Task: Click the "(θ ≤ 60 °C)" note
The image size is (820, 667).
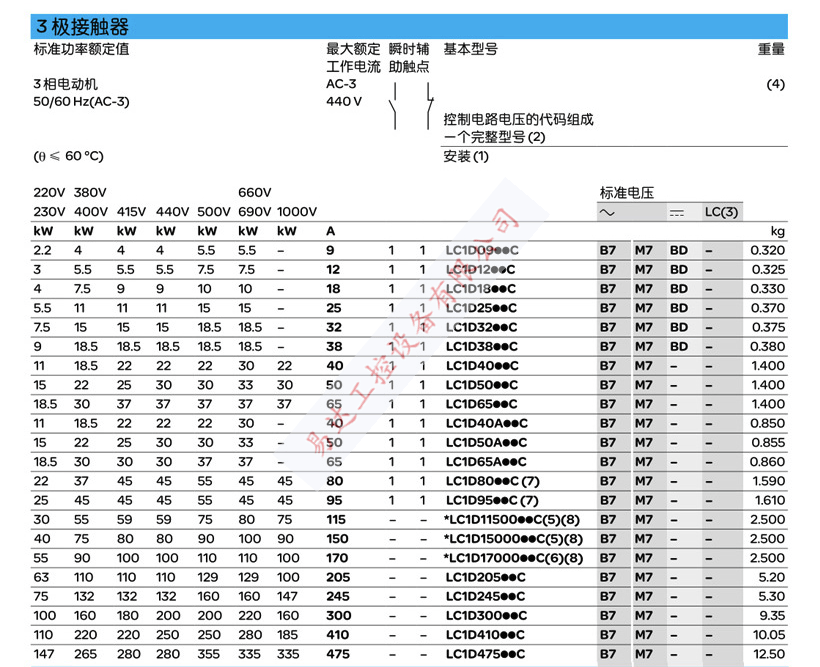Action: click(x=69, y=156)
